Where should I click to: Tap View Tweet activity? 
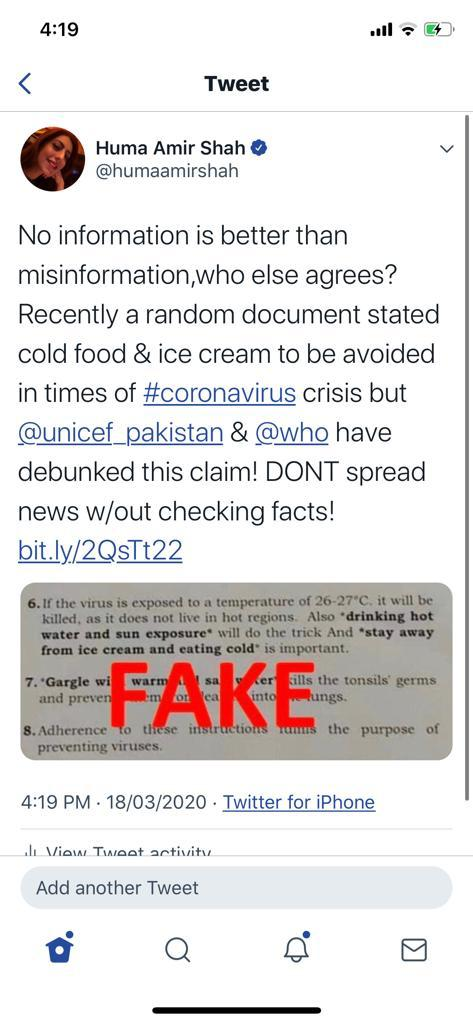pyautogui.click(x=118, y=851)
